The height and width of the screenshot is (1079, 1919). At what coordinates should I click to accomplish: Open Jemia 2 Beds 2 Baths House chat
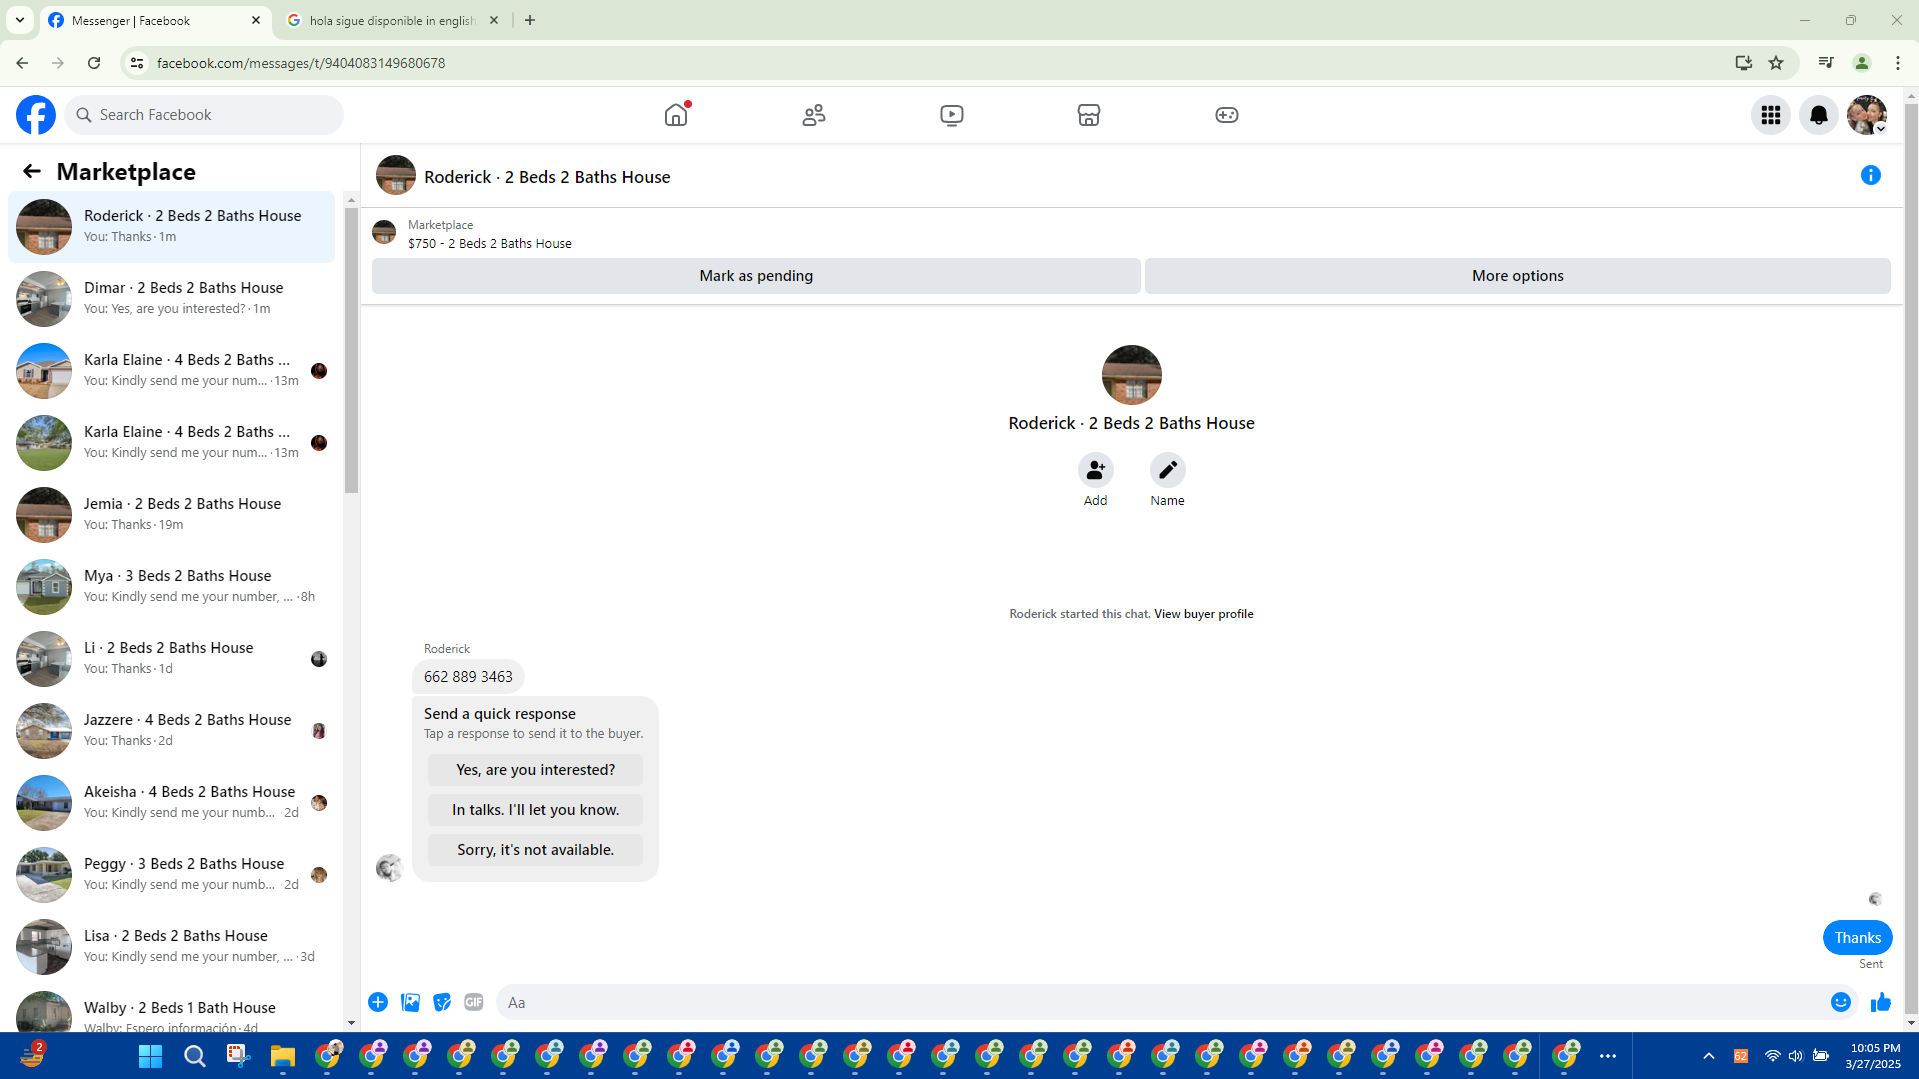tap(172, 515)
